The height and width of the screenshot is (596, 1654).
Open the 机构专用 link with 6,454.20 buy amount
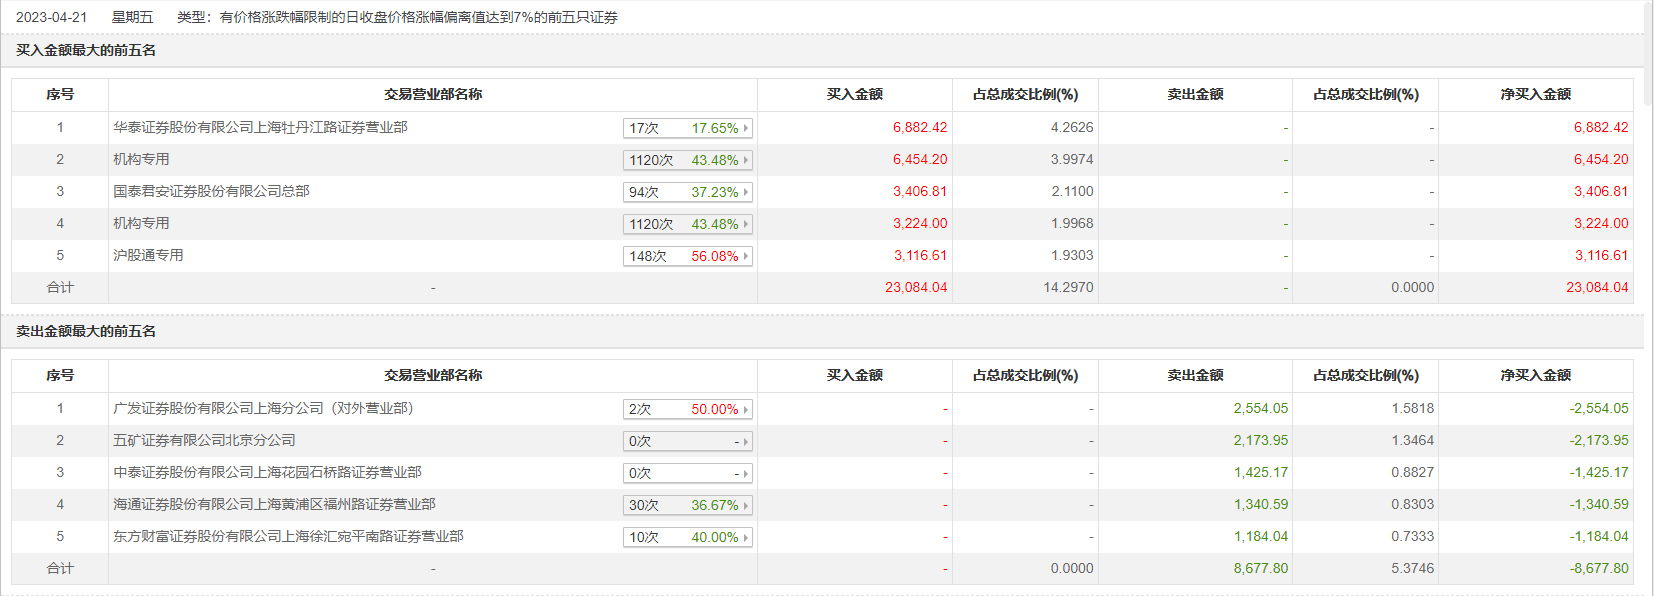pos(141,159)
